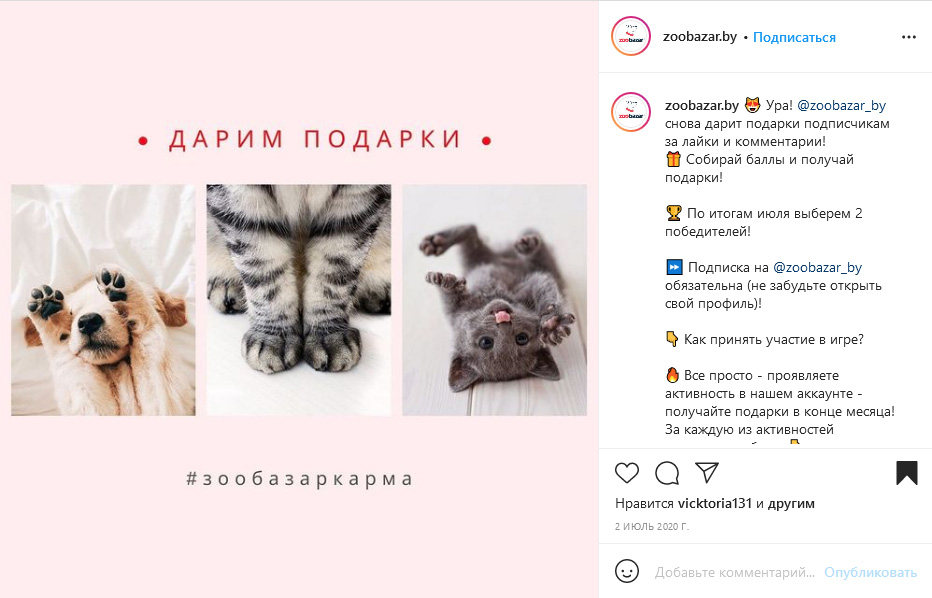Open emoji picker smiley icon
The height and width of the screenshot is (598, 932).
click(626, 572)
